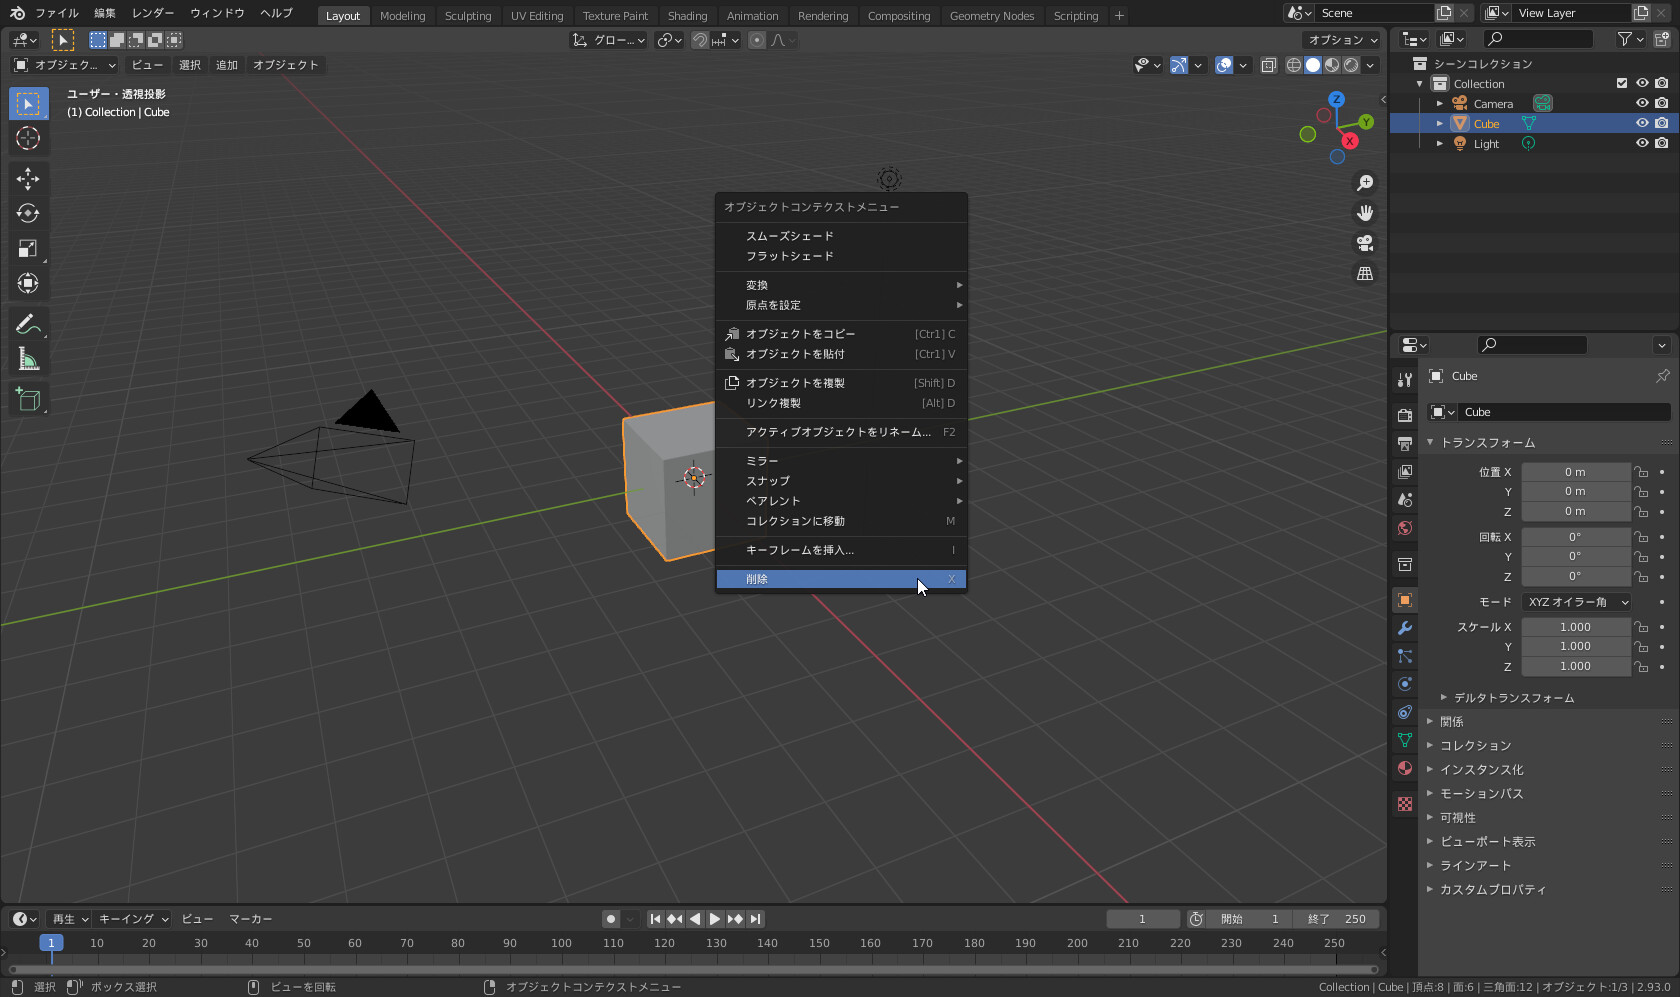Activate the Transform tool
Viewport: 1680px width, 997px height.
[28, 283]
